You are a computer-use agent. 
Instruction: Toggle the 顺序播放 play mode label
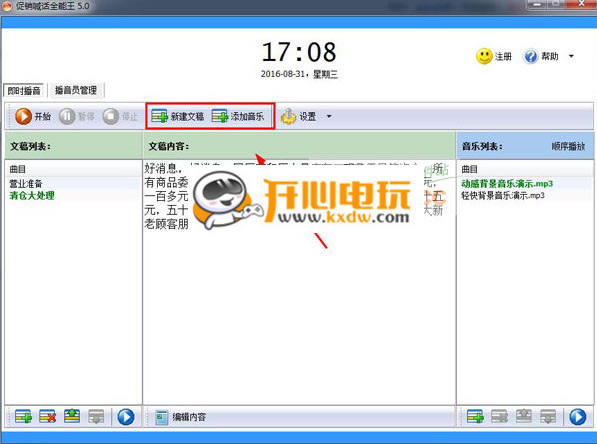pyautogui.click(x=568, y=146)
